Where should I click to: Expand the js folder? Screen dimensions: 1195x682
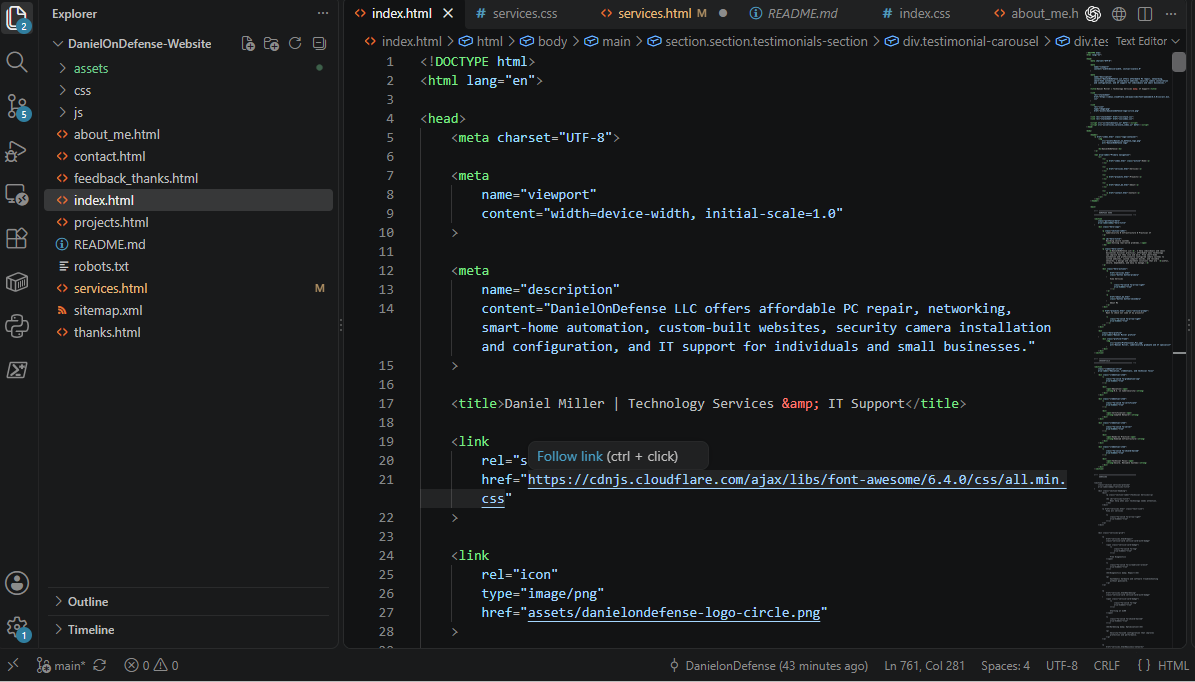(188, 113)
